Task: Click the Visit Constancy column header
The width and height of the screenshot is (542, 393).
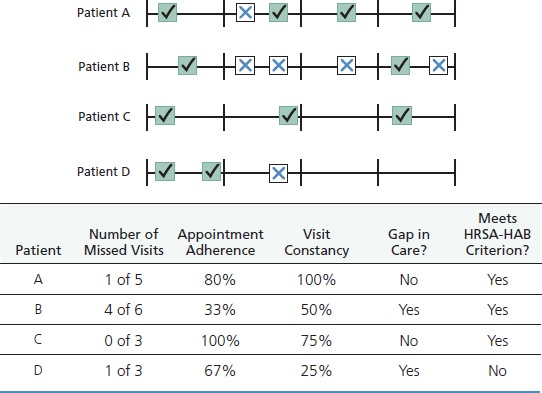Action: [317, 242]
